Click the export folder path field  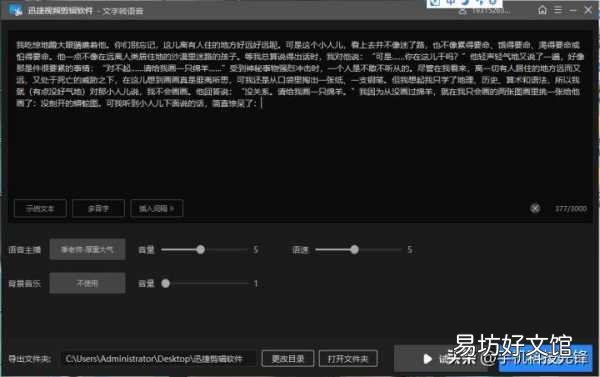[159, 359]
